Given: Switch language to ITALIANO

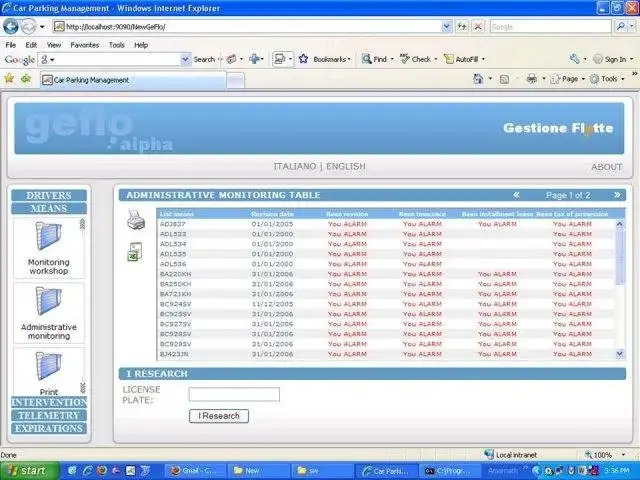Looking at the screenshot, I should pyautogui.click(x=295, y=166).
